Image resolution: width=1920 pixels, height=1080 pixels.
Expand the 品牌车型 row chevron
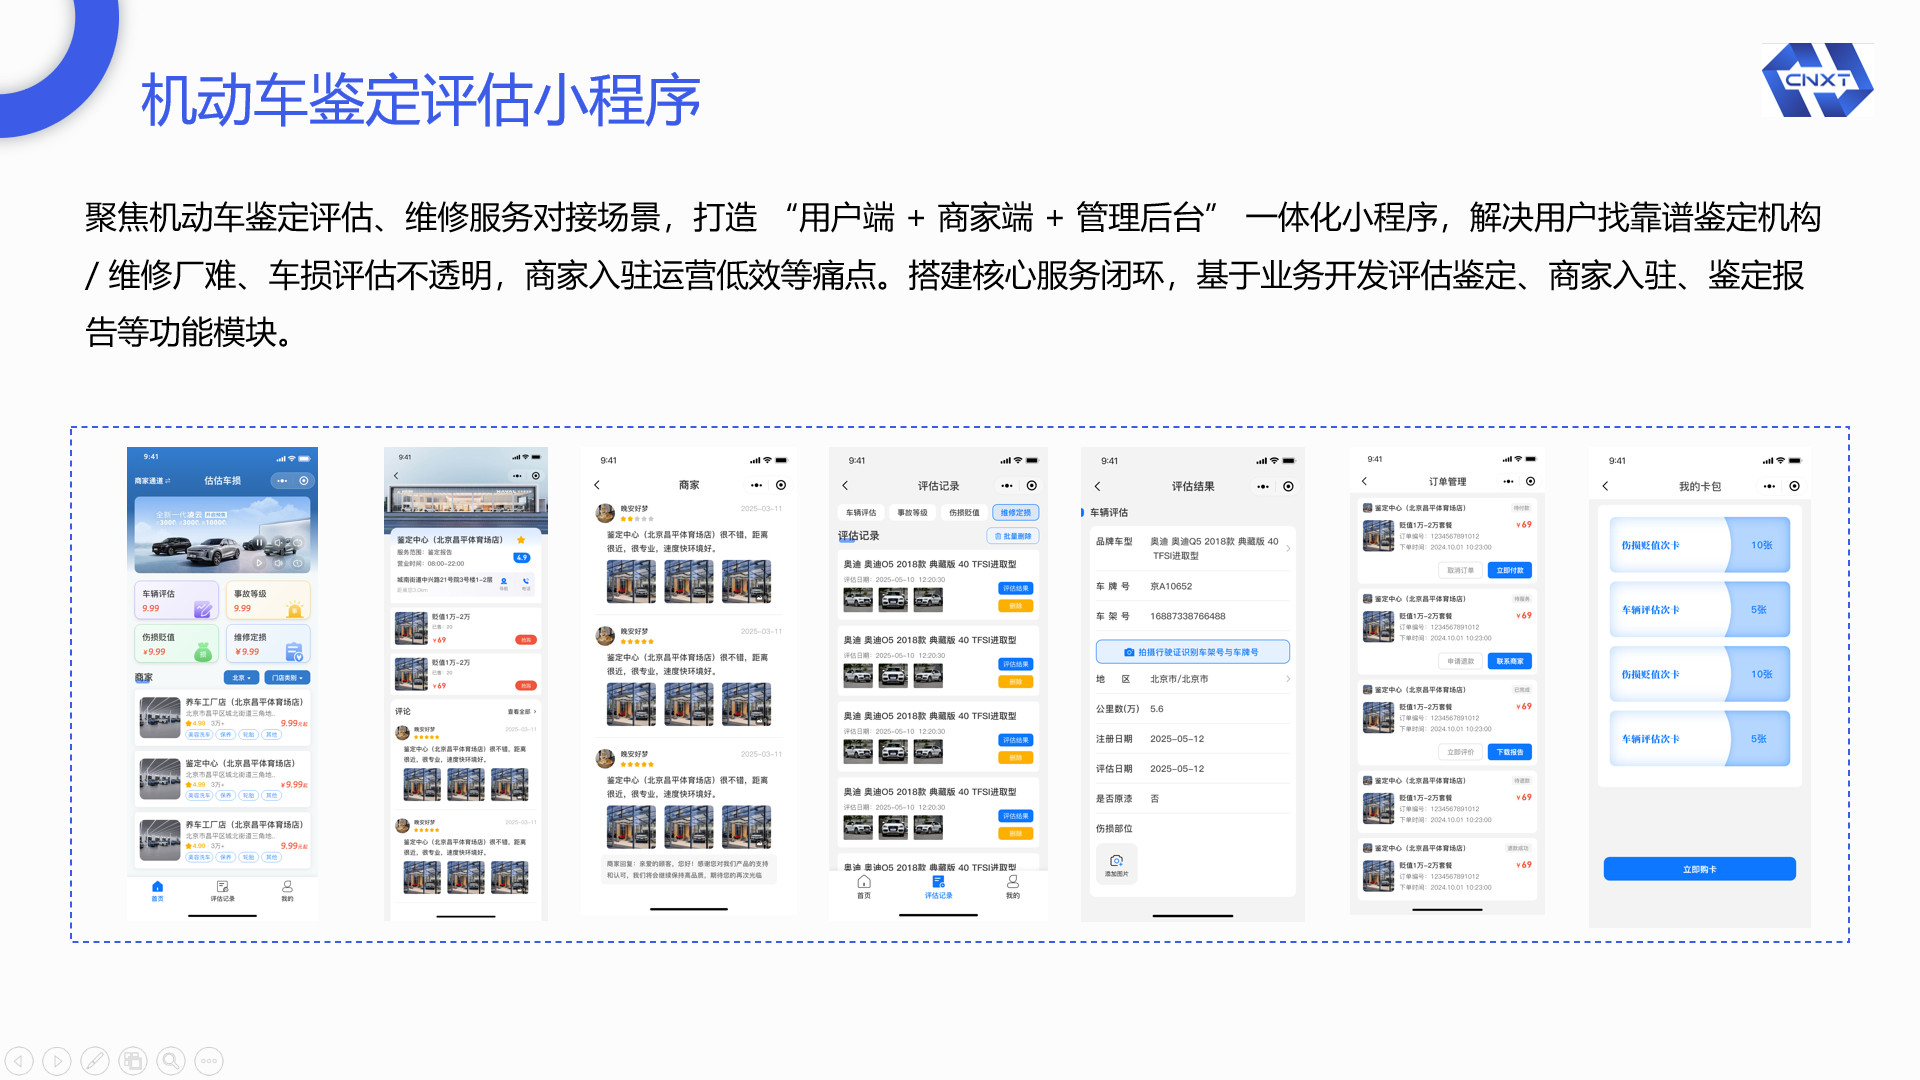(1288, 548)
